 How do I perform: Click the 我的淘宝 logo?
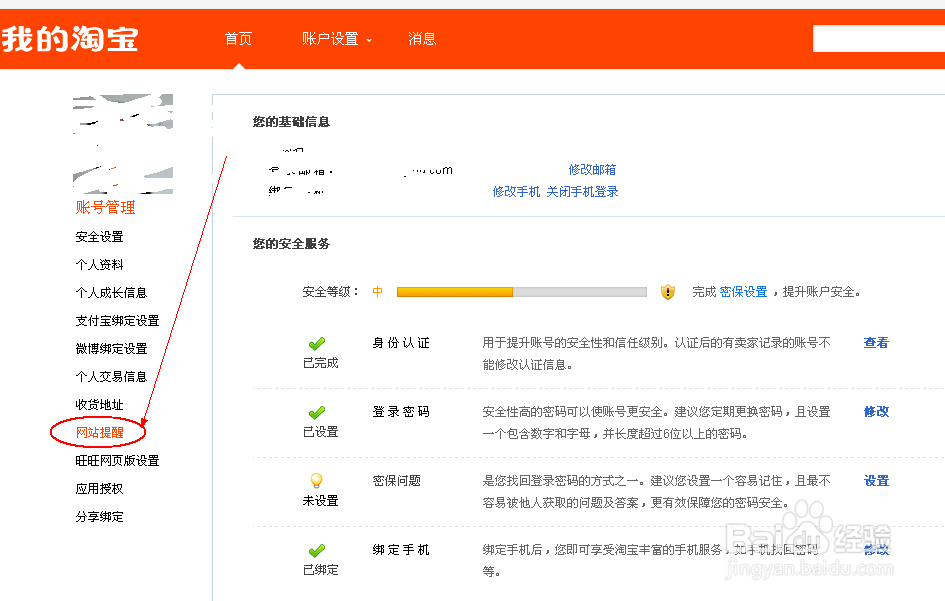(70, 38)
